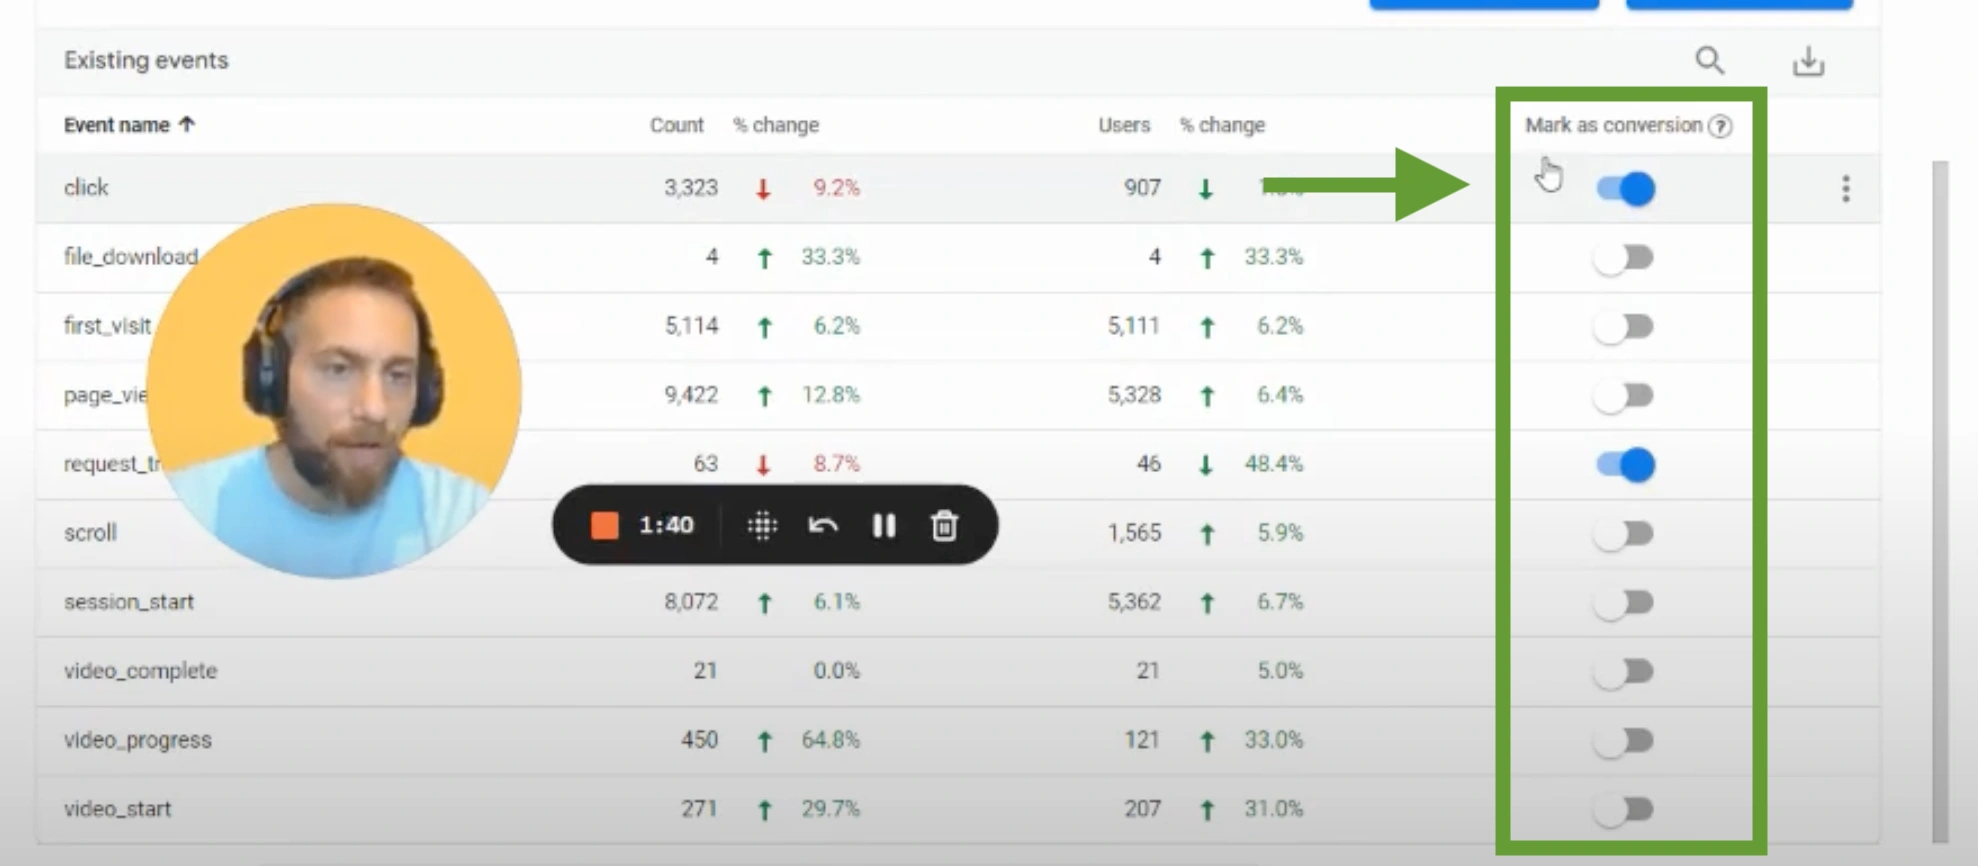Image resolution: width=1978 pixels, height=866 pixels.
Task: Click the page scrollbar on the right edge
Action: pos(1940,500)
